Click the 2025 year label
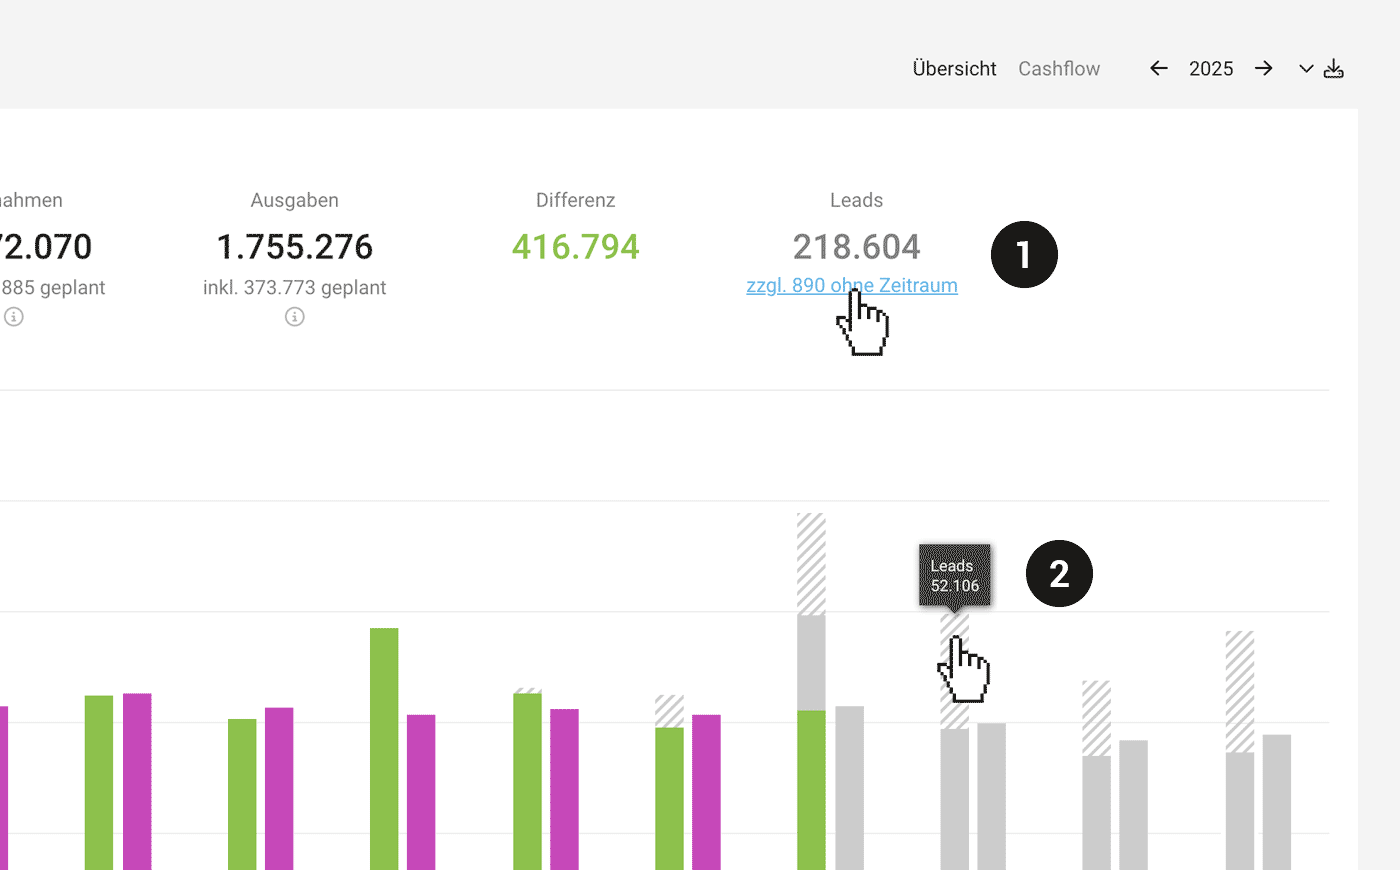 pyautogui.click(x=1210, y=68)
